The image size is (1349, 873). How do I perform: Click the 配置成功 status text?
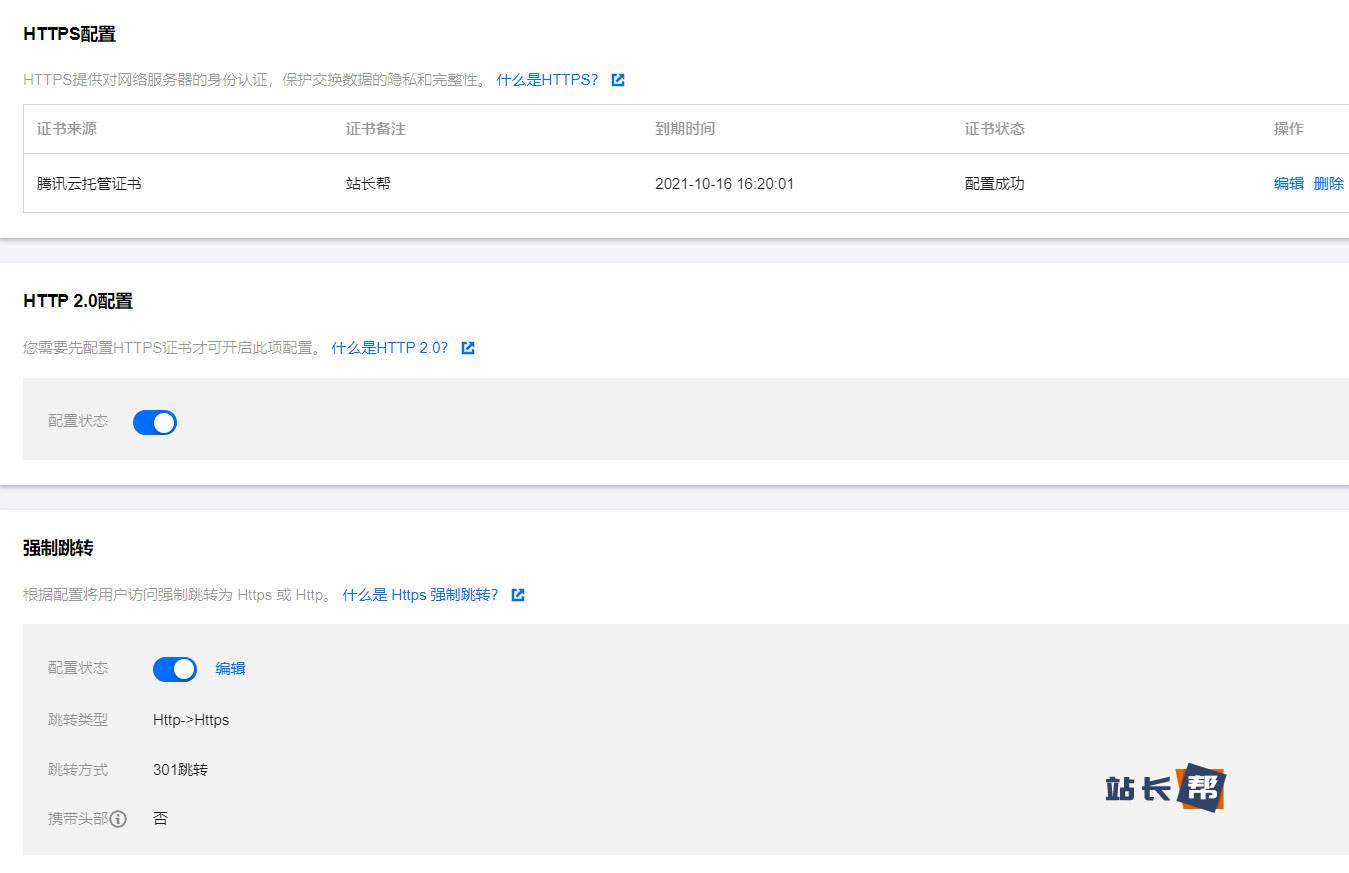[994, 183]
